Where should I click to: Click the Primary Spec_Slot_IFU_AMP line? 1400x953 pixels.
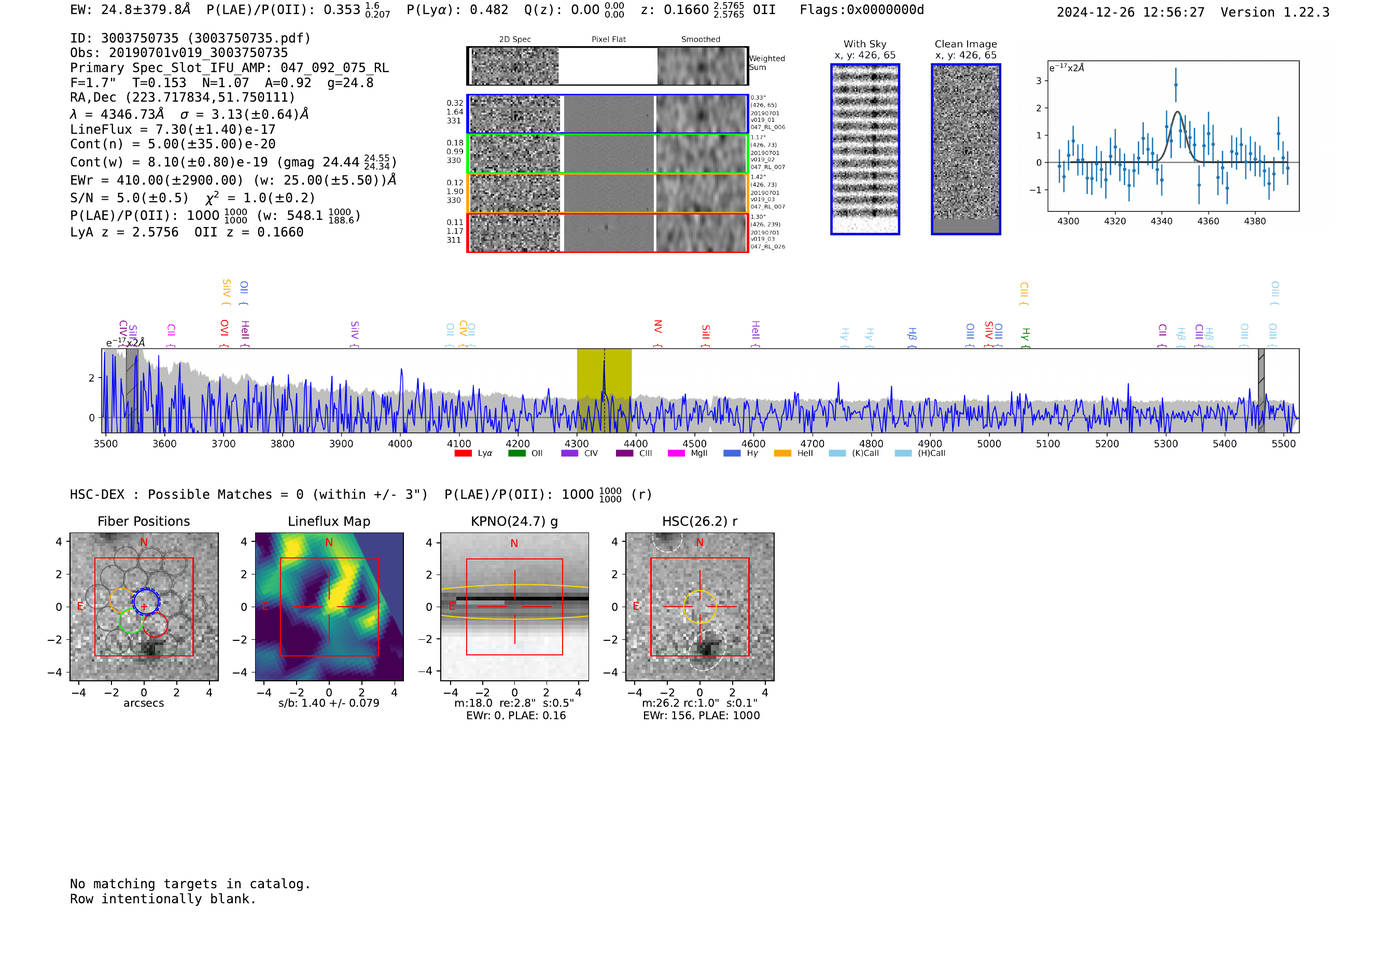(230, 68)
